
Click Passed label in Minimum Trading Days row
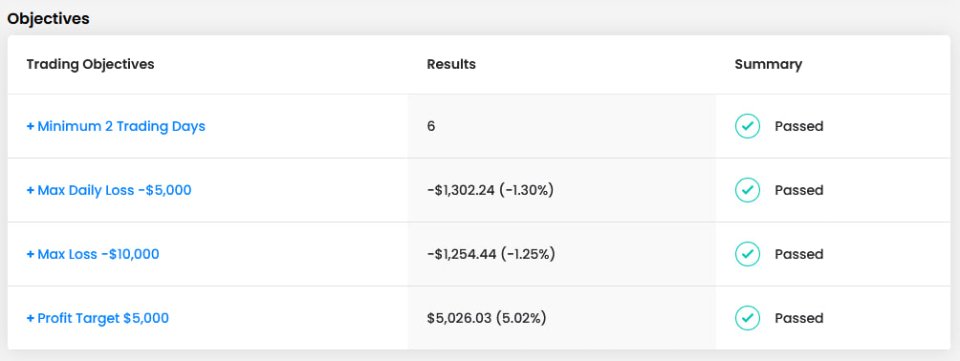point(799,127)
